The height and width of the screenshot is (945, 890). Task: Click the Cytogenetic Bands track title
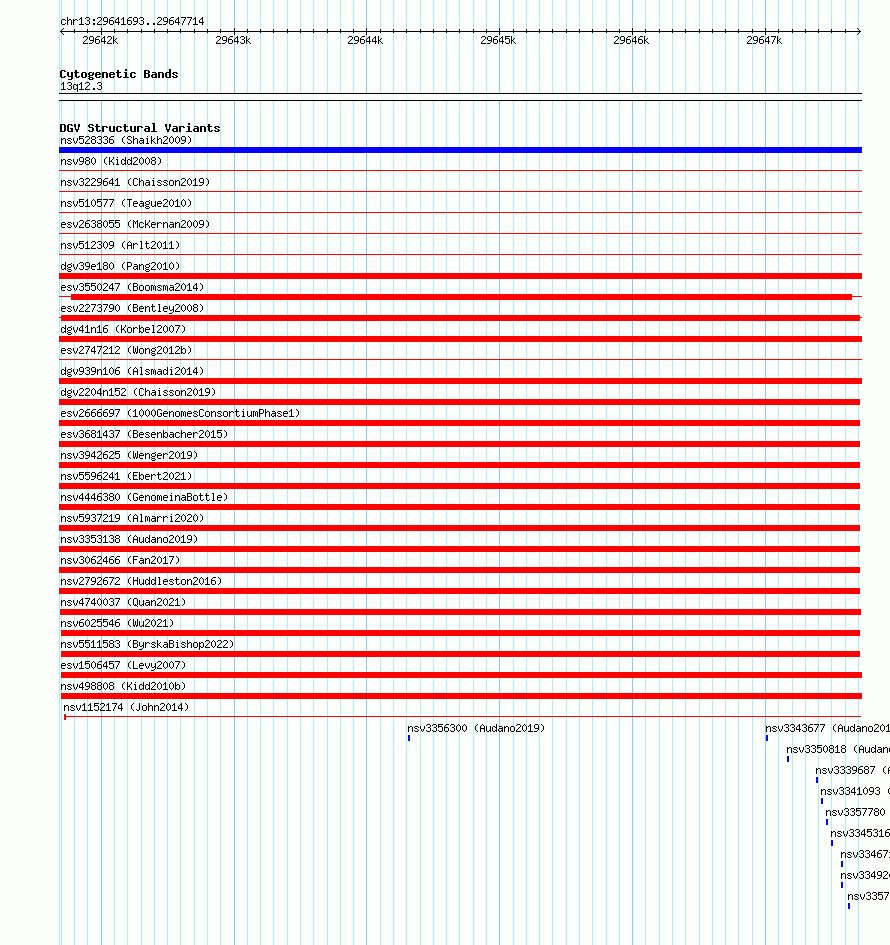coord(119,74)
